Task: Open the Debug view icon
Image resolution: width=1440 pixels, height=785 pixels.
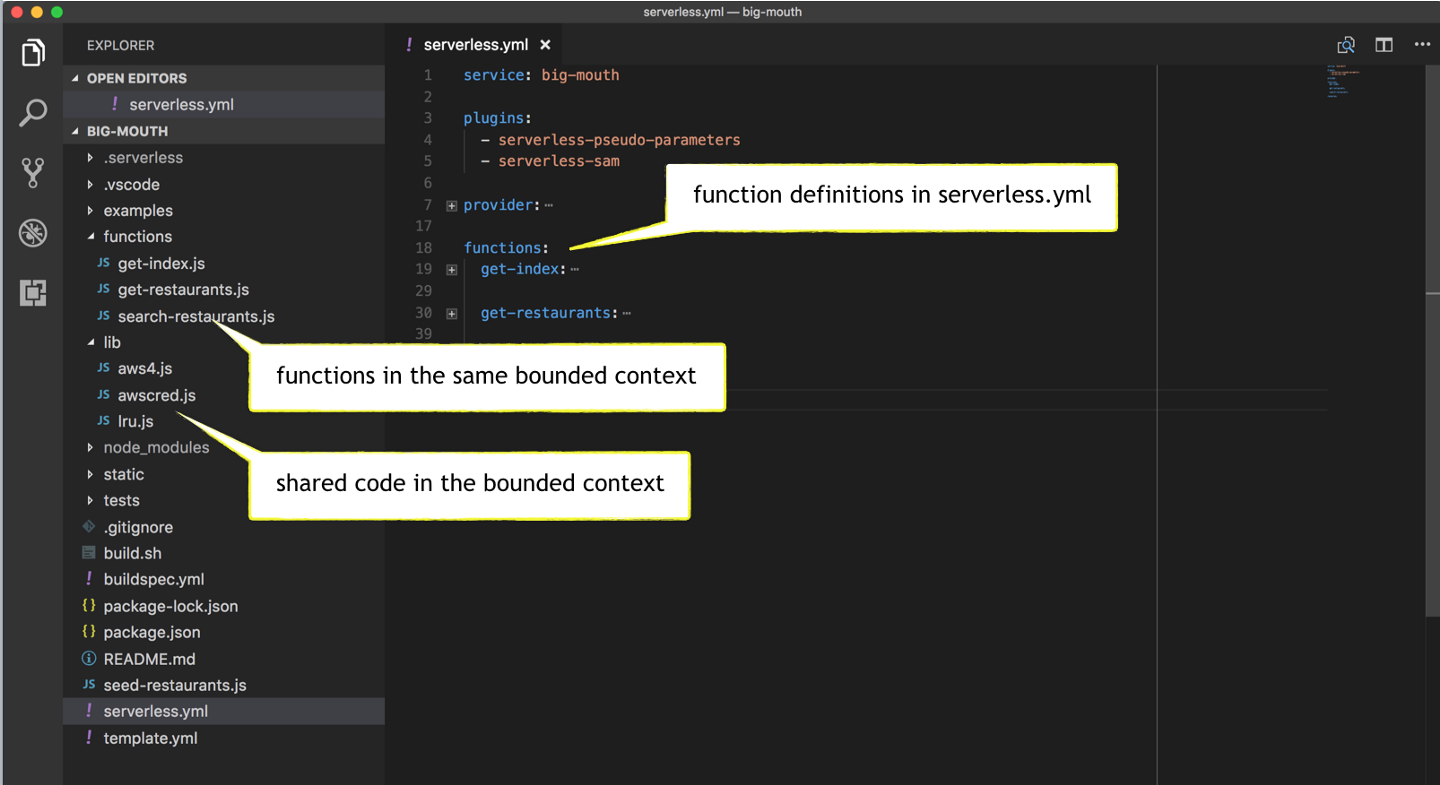Action: click(33, 233)
